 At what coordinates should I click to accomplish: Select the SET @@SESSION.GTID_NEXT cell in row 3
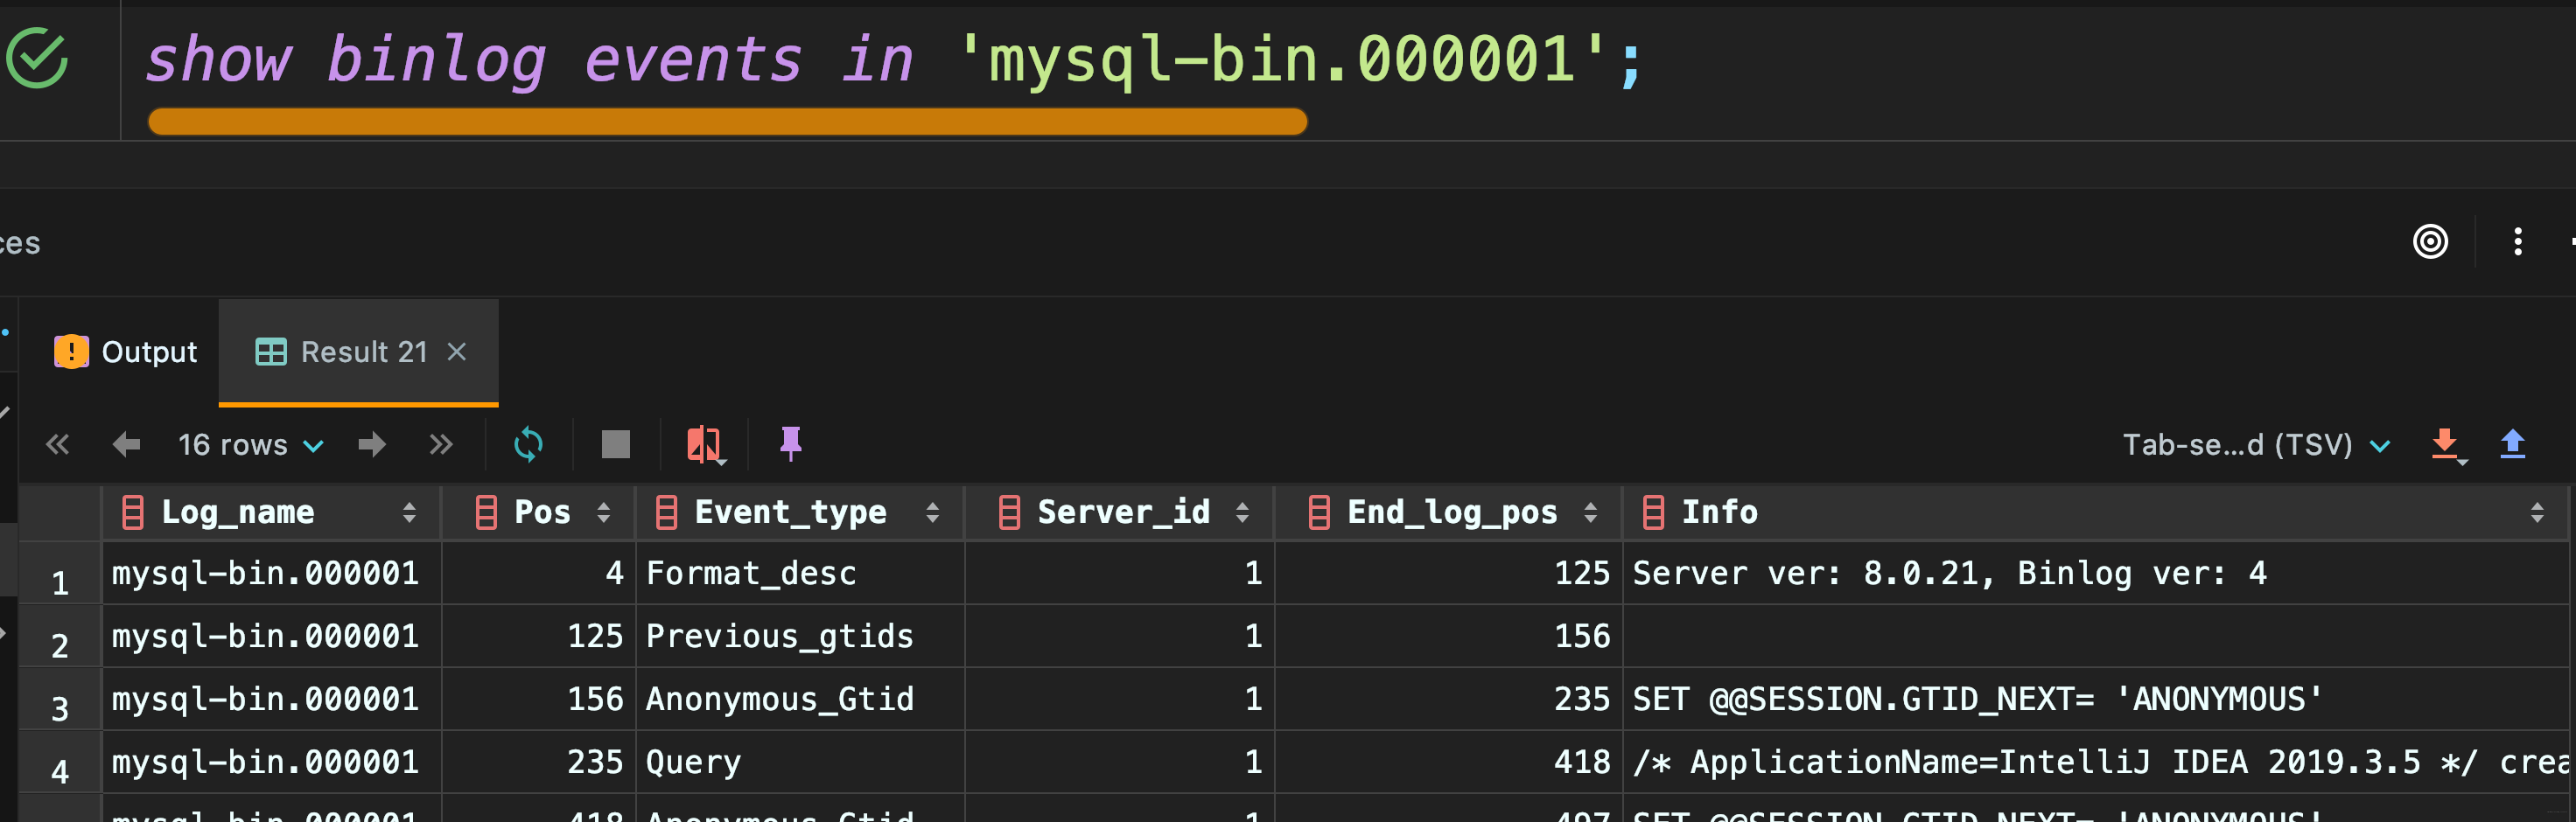[x=2096, y=699]
